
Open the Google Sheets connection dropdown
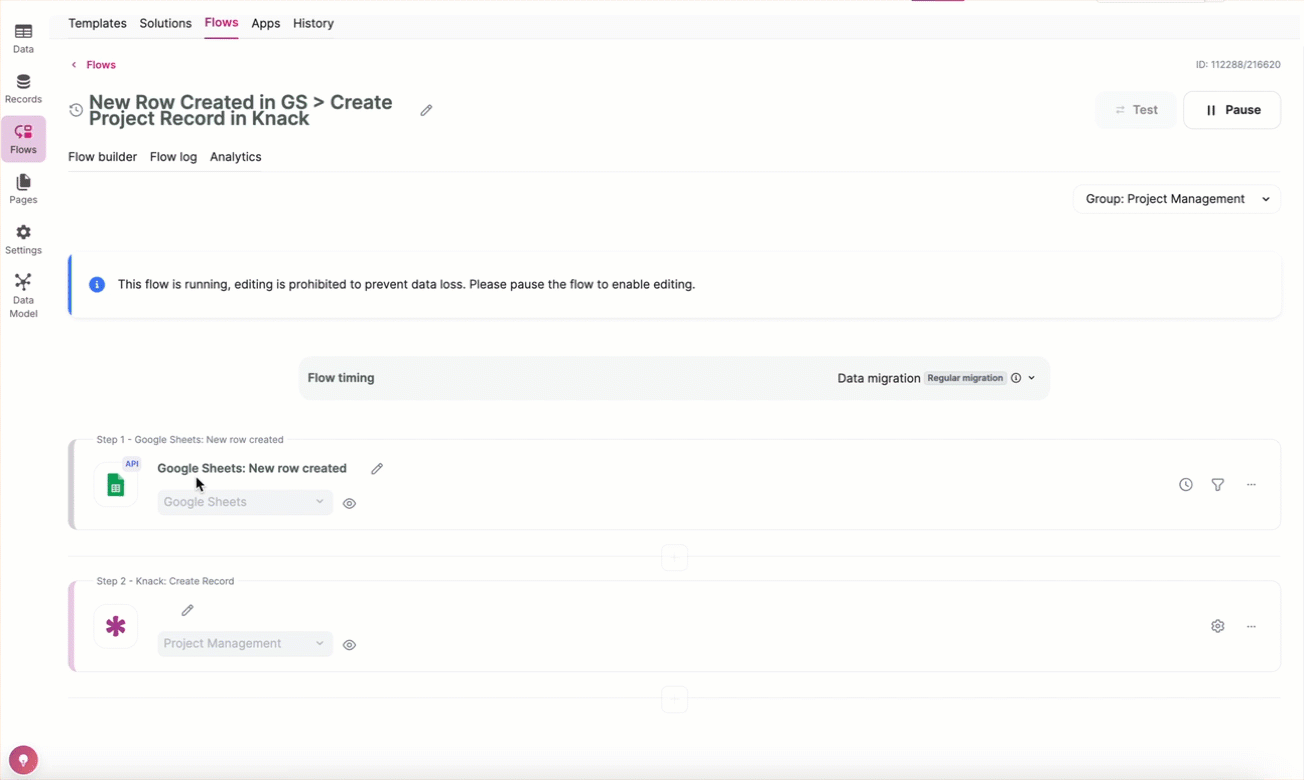pyautogui.click(x=245, y=502)
